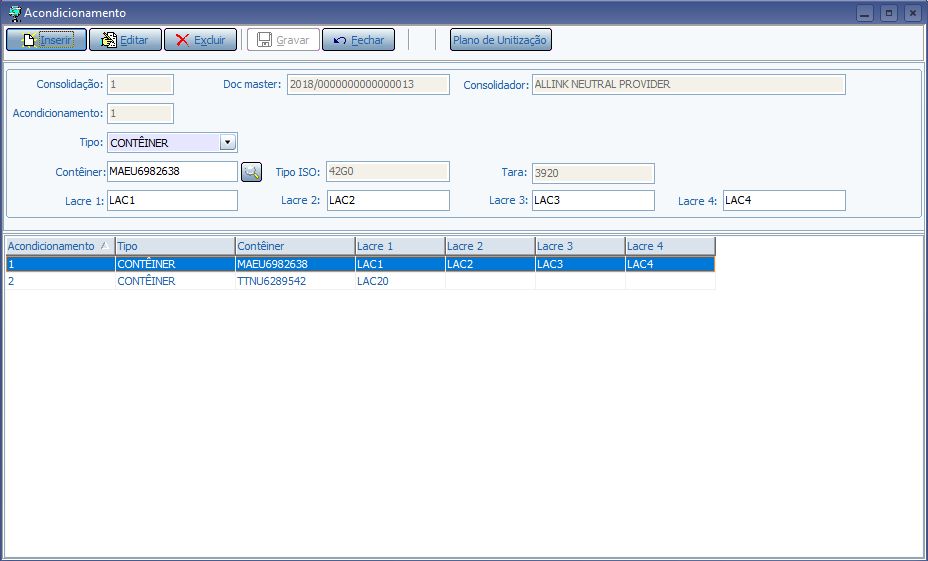Screen dimensions: 928x561
Task: Click the Acondicionamento number field
Action: pos(140,114)
